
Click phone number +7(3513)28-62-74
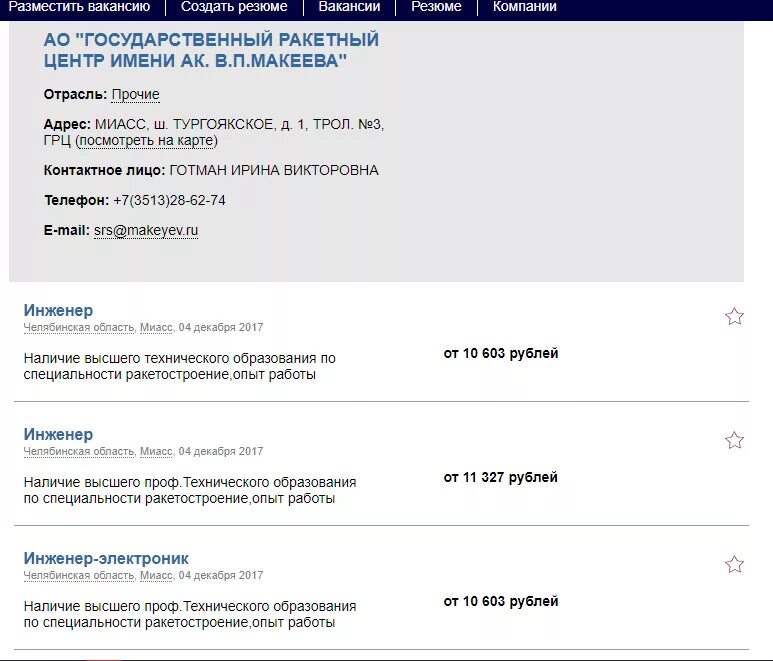coord(170,200)
